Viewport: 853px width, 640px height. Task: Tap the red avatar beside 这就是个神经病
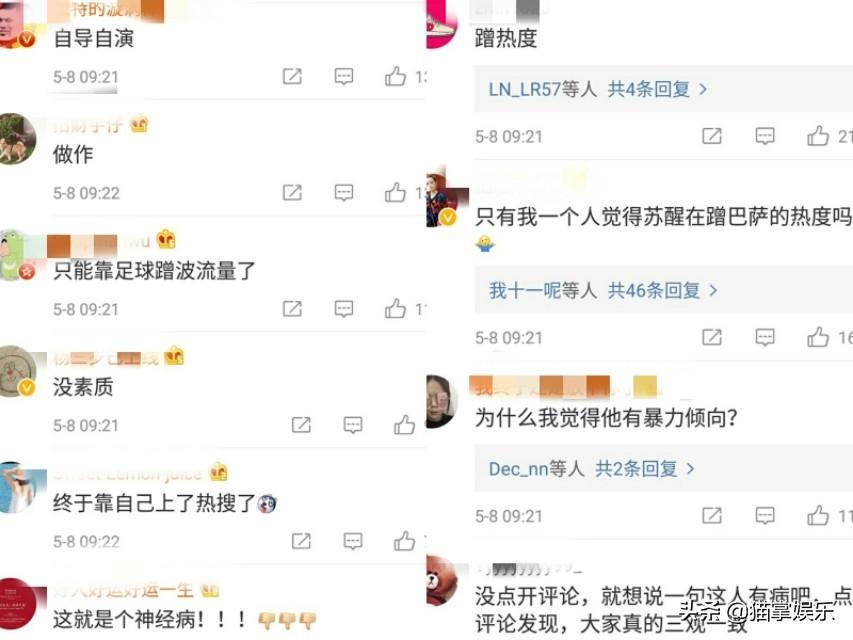click(18, 604)
